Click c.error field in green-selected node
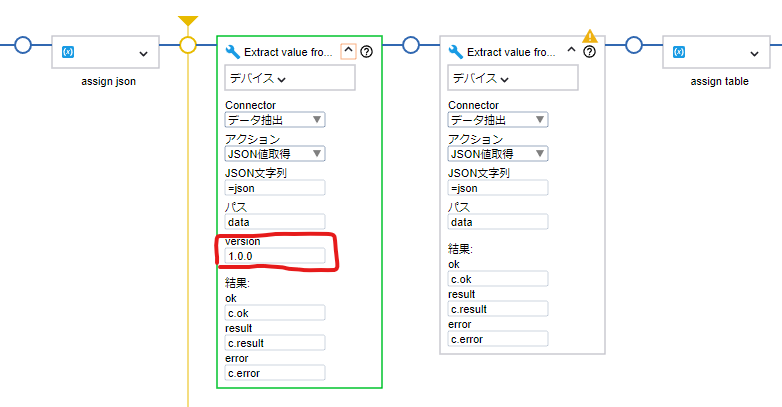Screen dimensions: 782x407 pyautogui.click(x=275, y=373)
